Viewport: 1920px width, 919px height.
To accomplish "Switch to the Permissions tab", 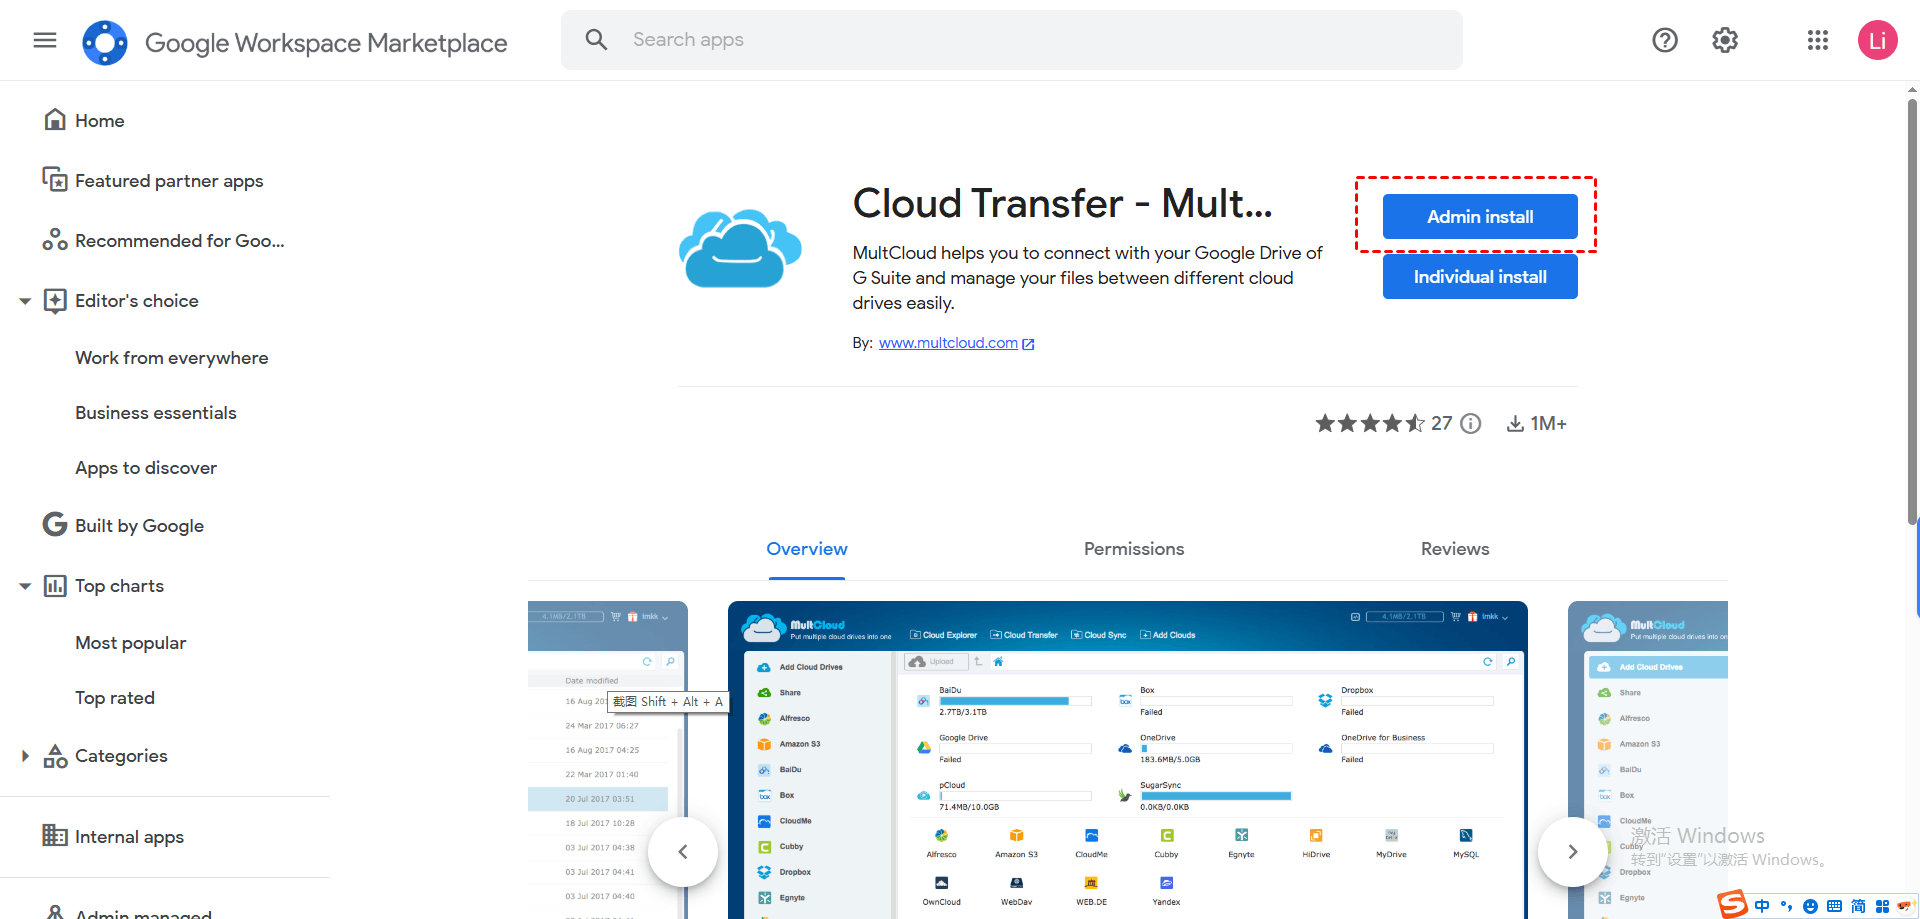I will (x=1134, y=549).
